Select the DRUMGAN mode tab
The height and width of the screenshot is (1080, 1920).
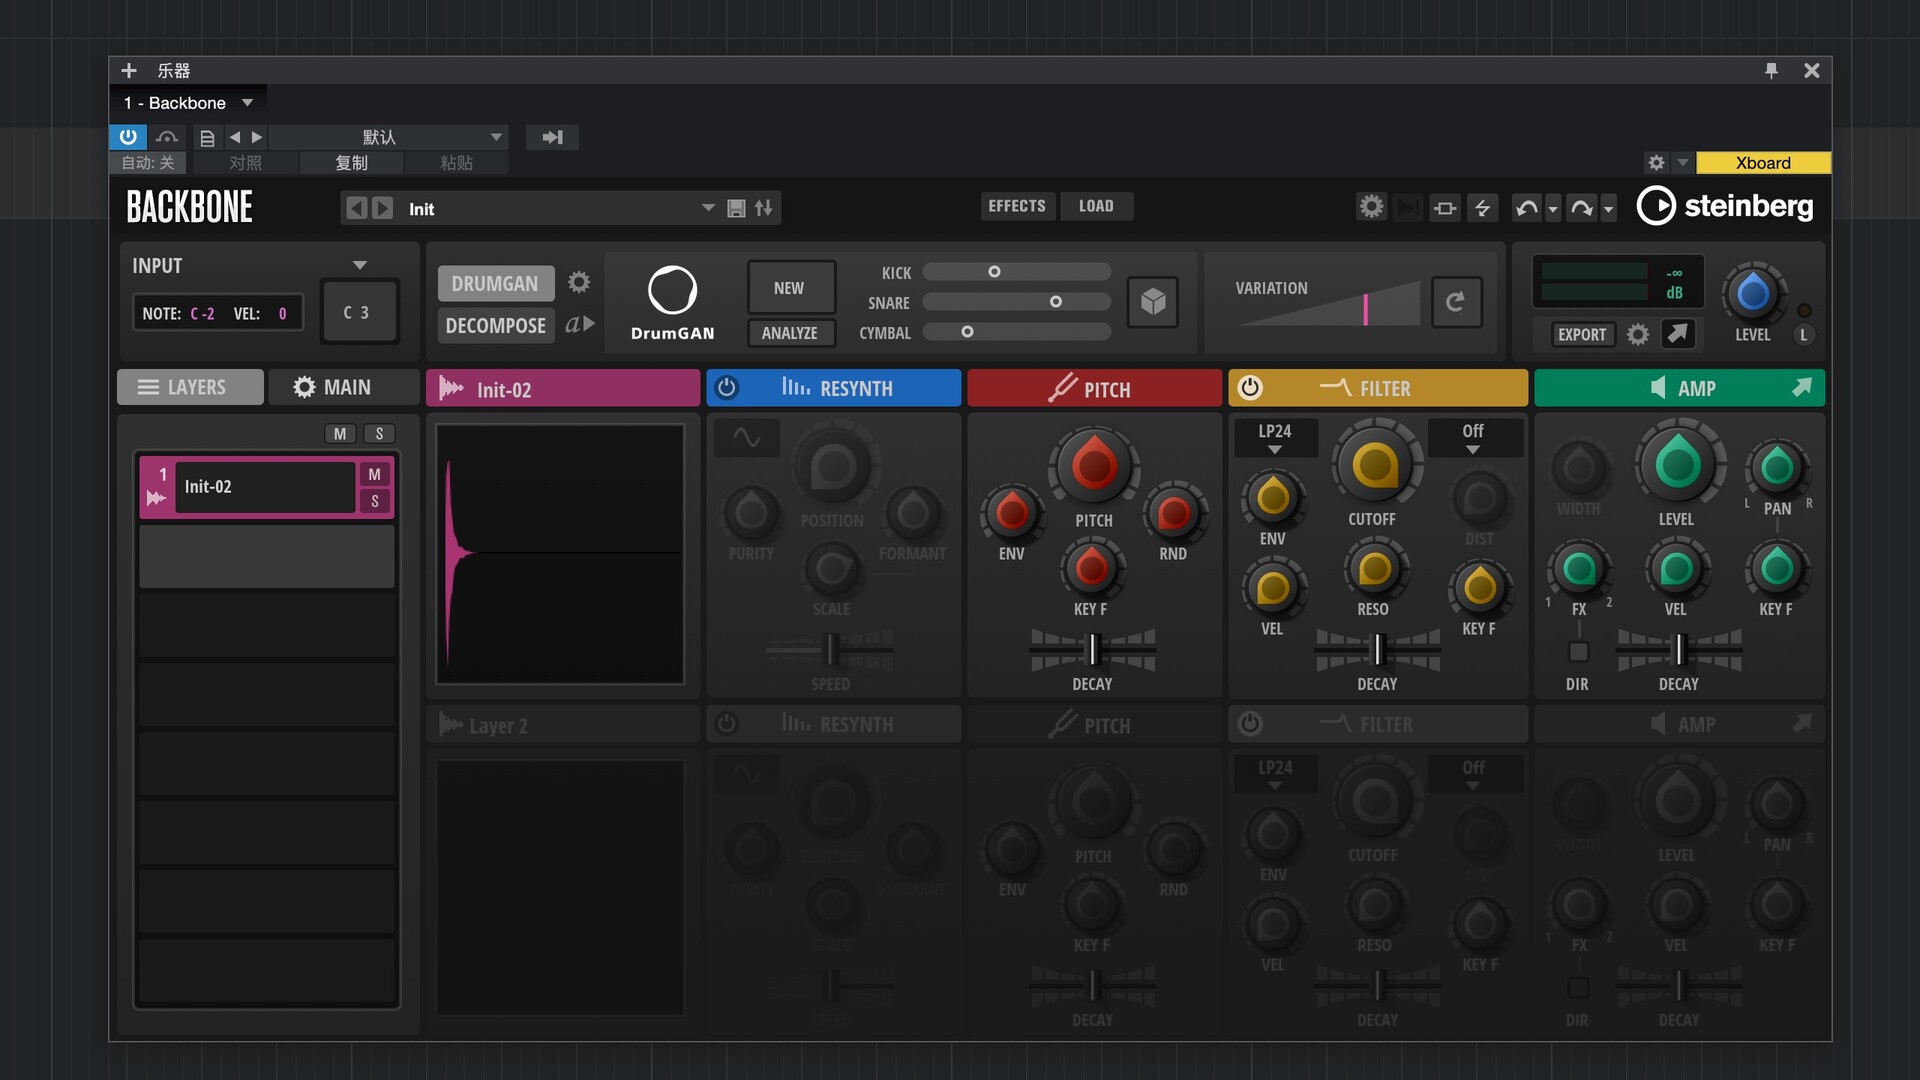[x=495, y=283]
